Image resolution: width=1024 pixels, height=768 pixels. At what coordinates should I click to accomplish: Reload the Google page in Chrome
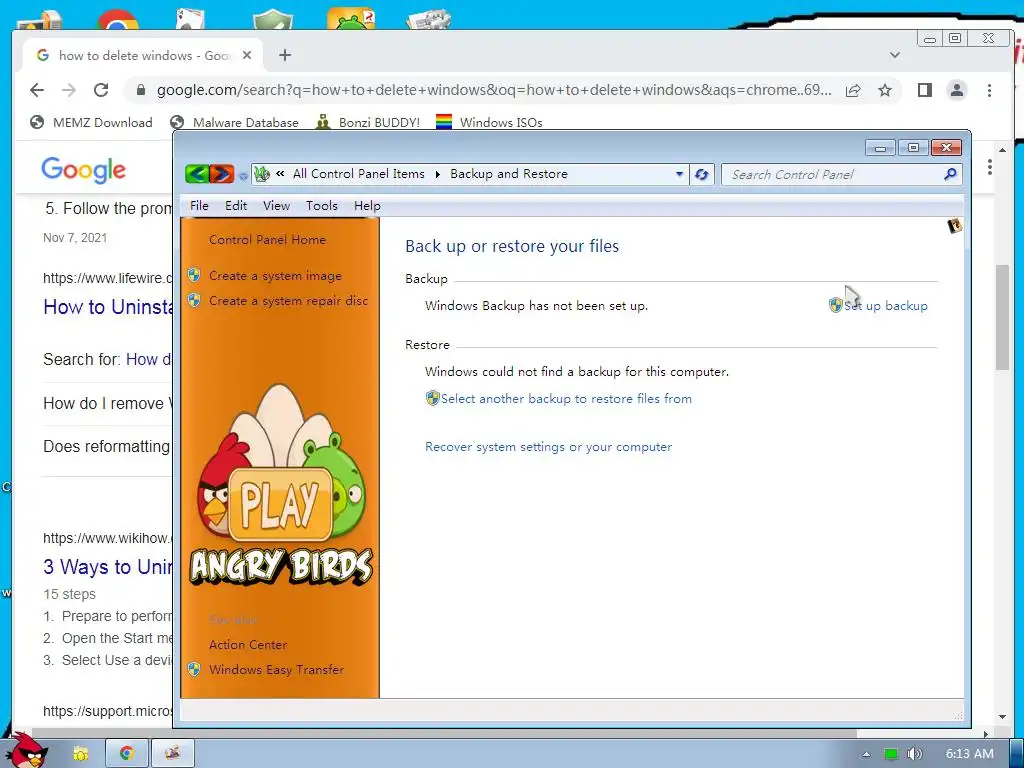pyautogui.click(x=101, y=90)
